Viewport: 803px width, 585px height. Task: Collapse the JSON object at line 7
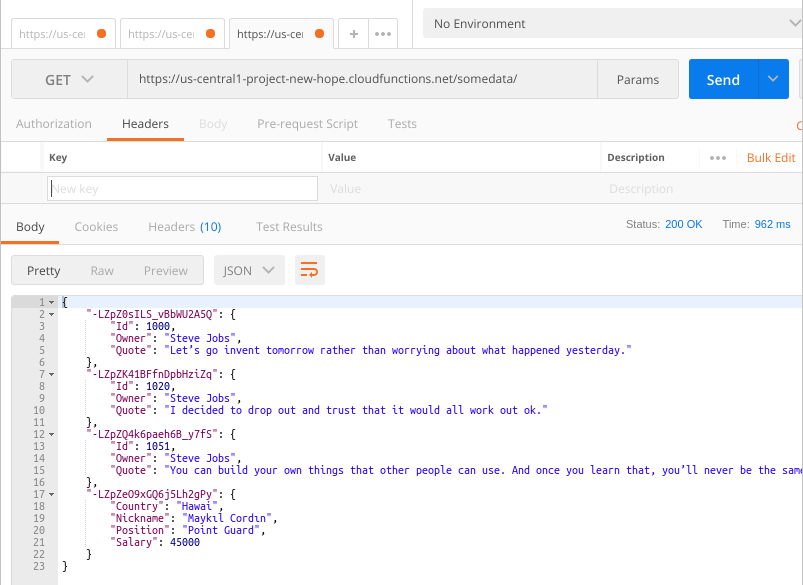coord(52,374)
